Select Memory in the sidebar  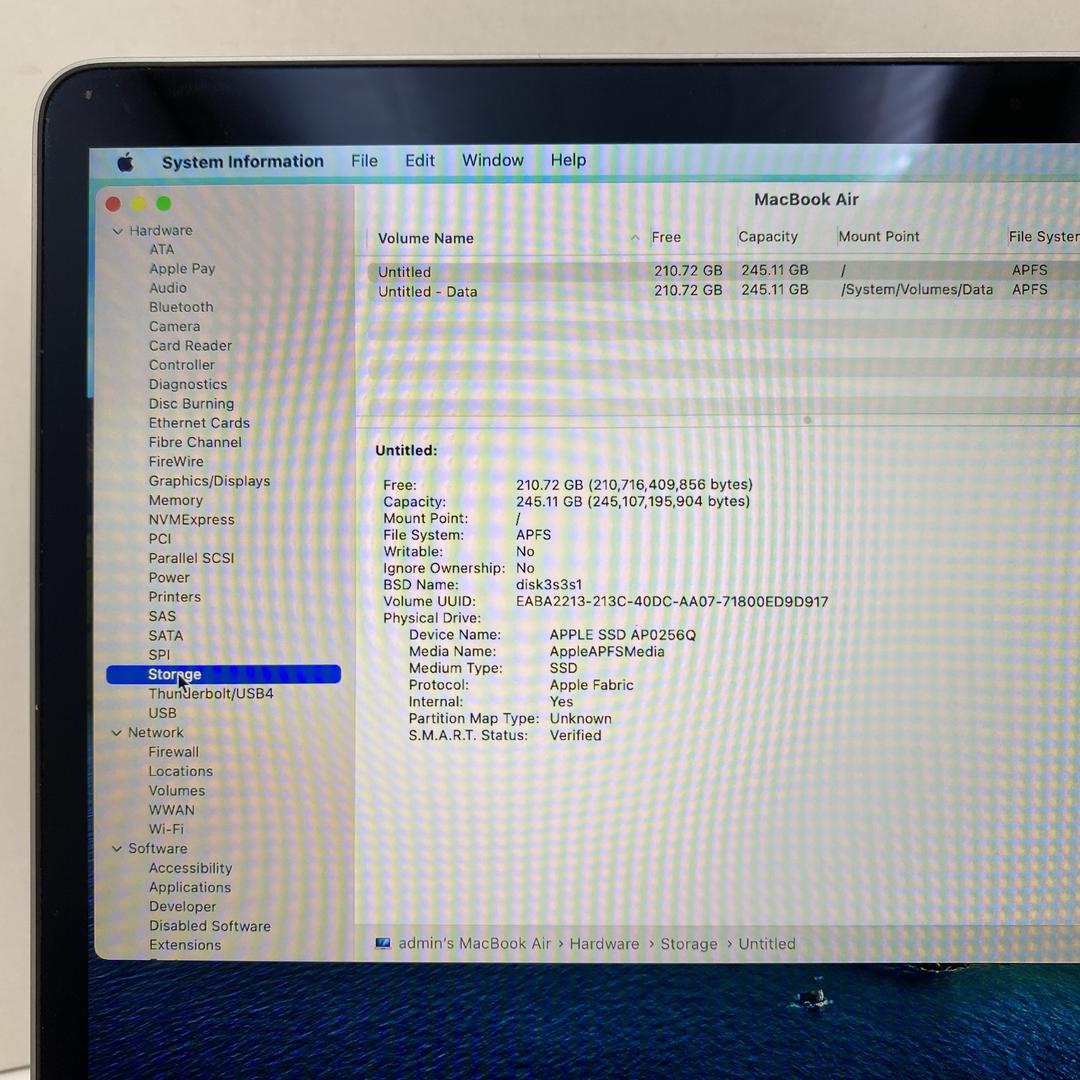(176, 500)
